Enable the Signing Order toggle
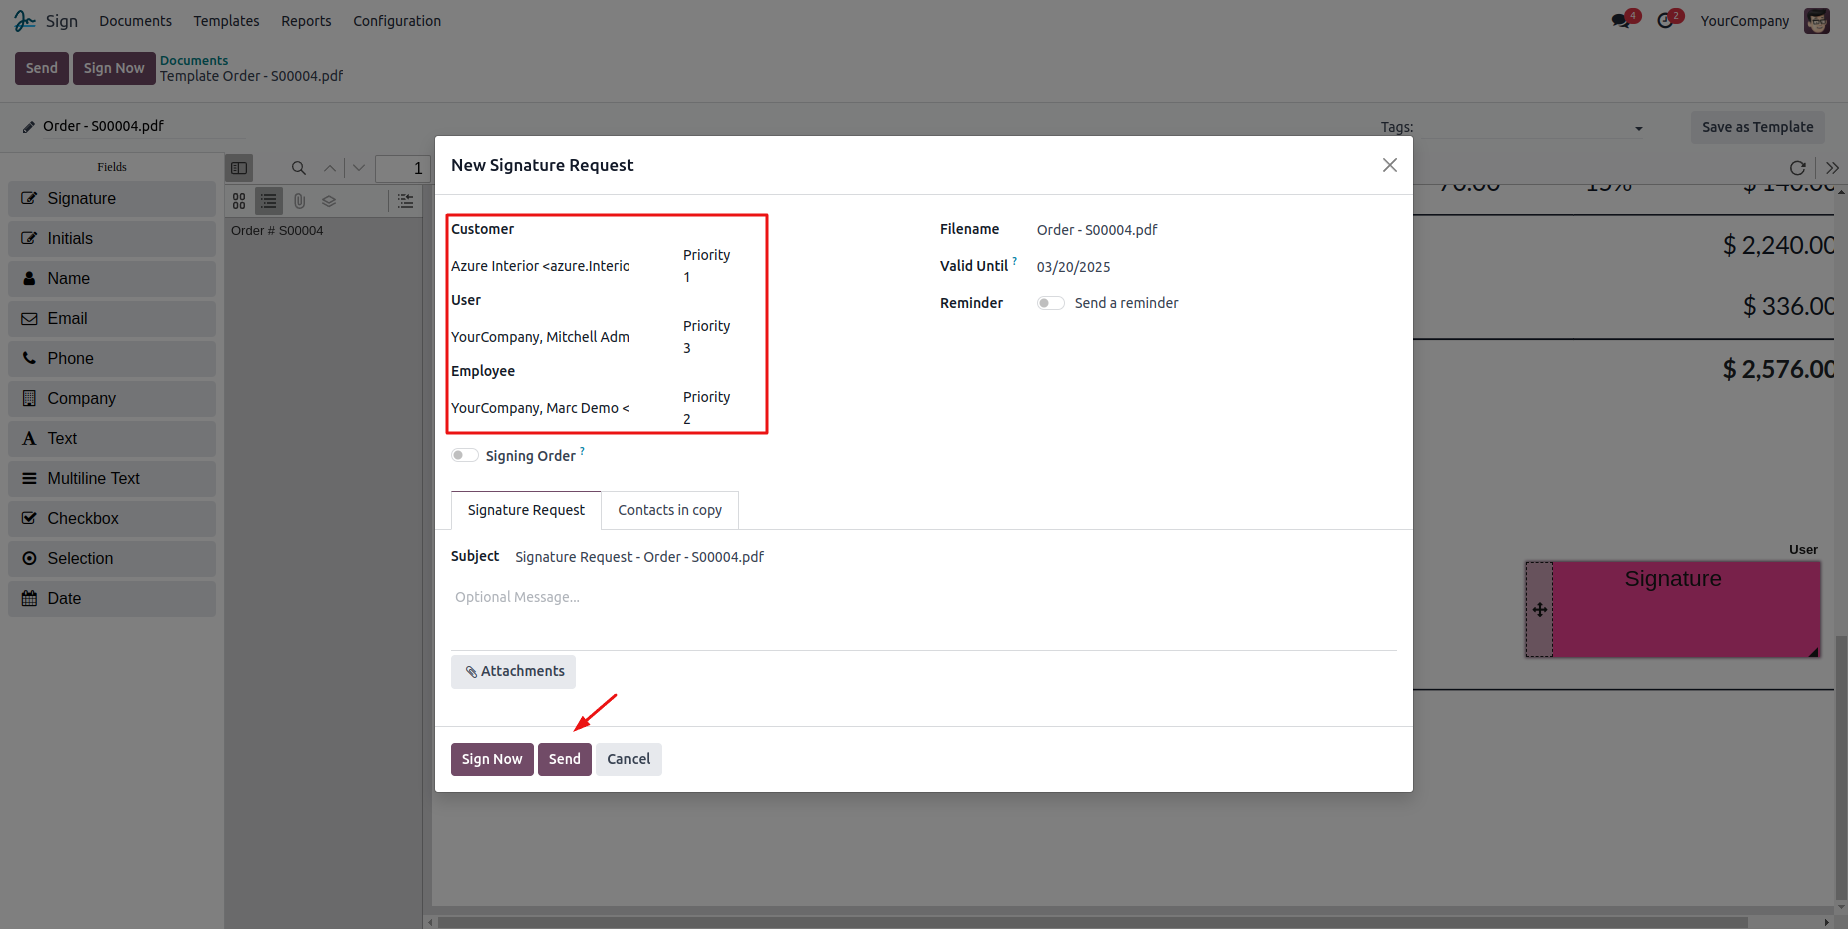 [x=464, y=456]
